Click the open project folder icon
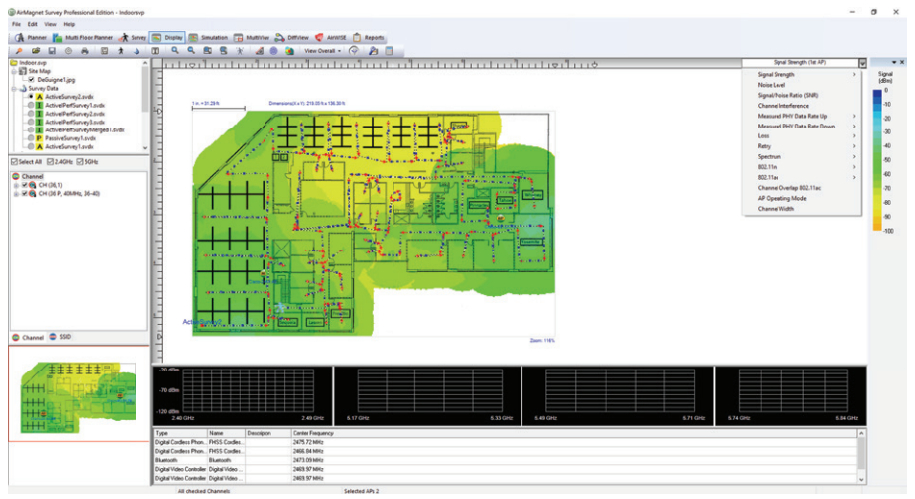This screenshot has height=499, width=915. pyautogui.click(x=36, y=51)
